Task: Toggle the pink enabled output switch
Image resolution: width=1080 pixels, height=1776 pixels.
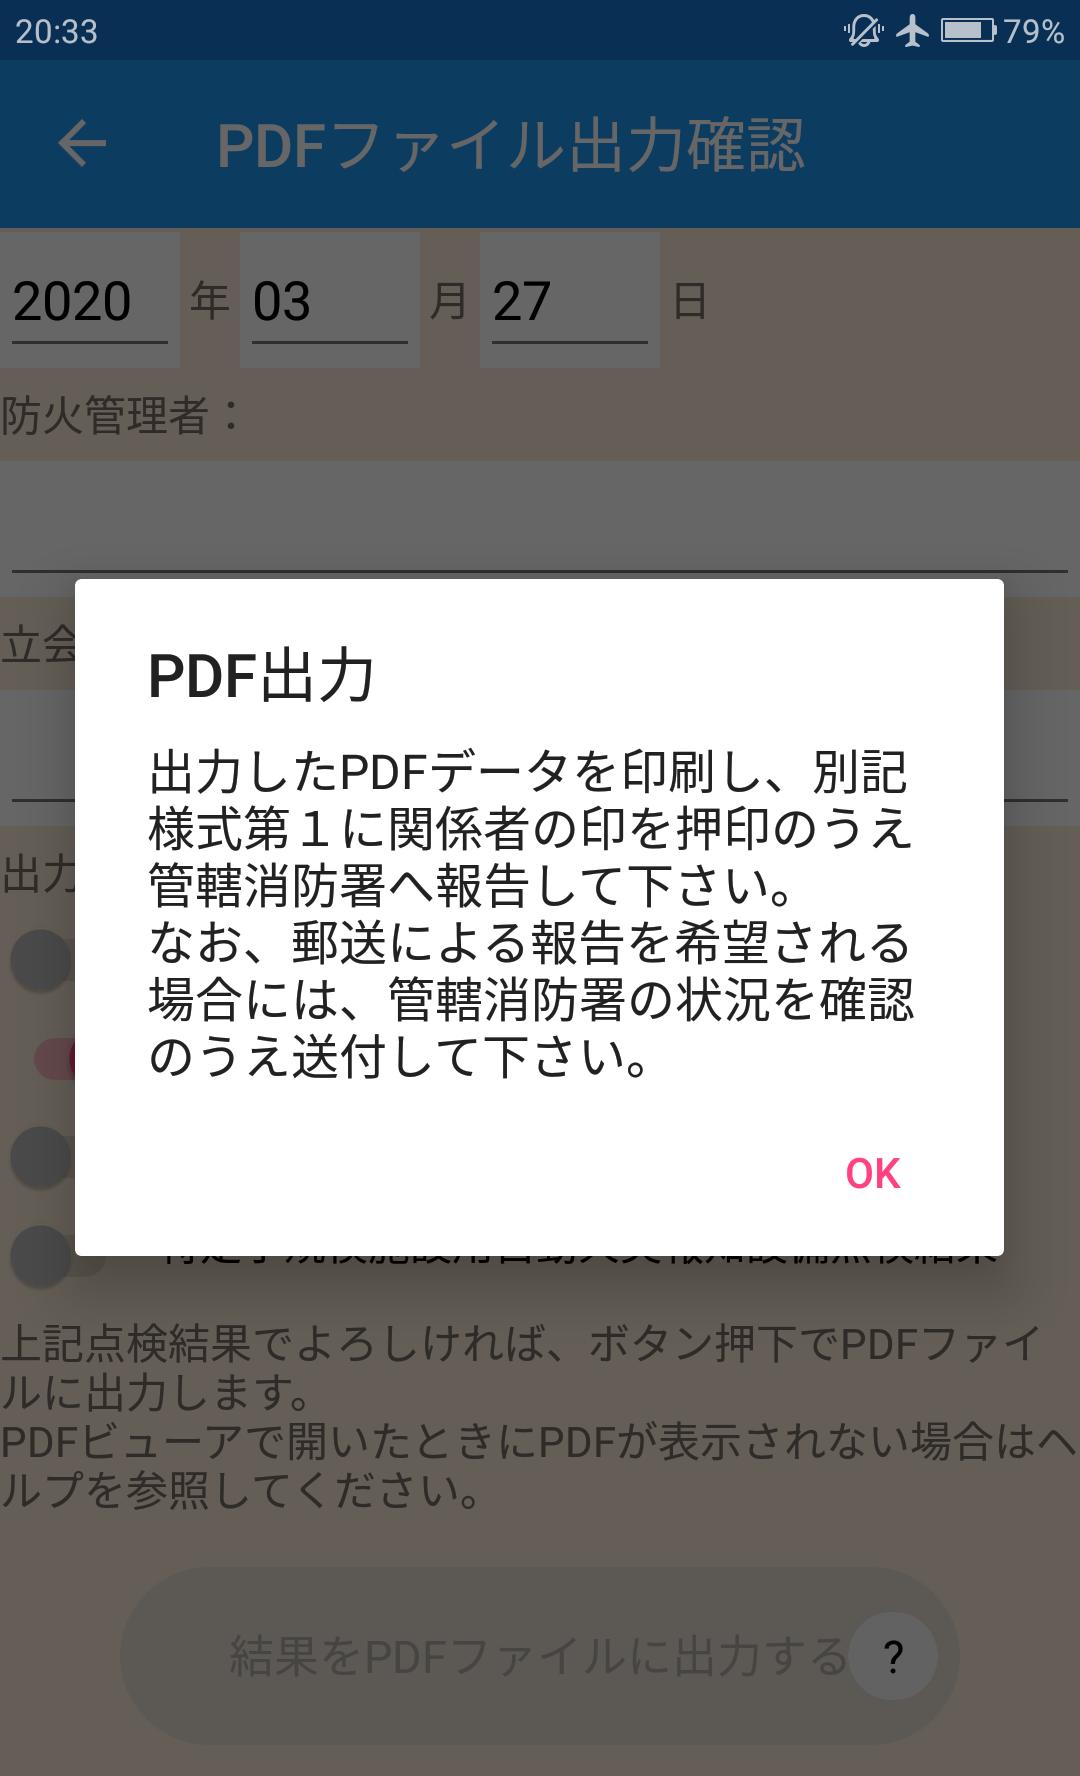Action: tap(54, 1058)
